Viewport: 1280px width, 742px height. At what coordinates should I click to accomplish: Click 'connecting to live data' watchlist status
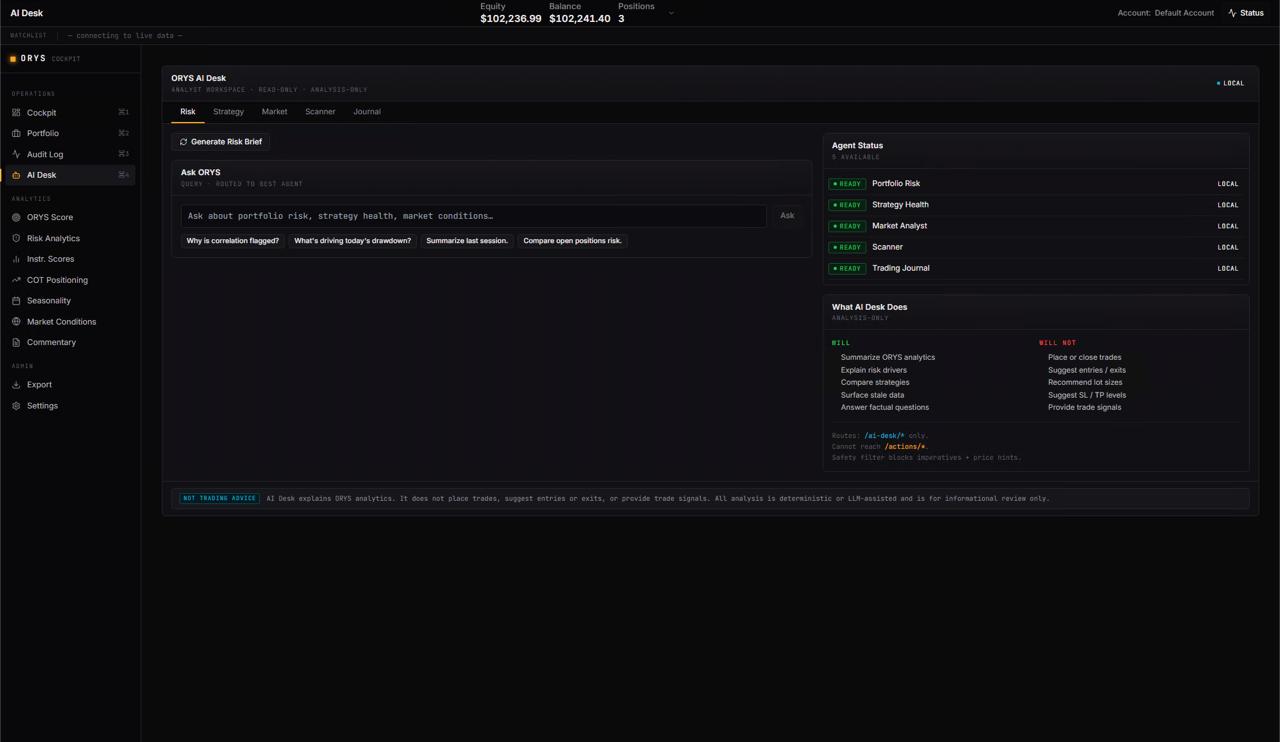coord(125,36)
